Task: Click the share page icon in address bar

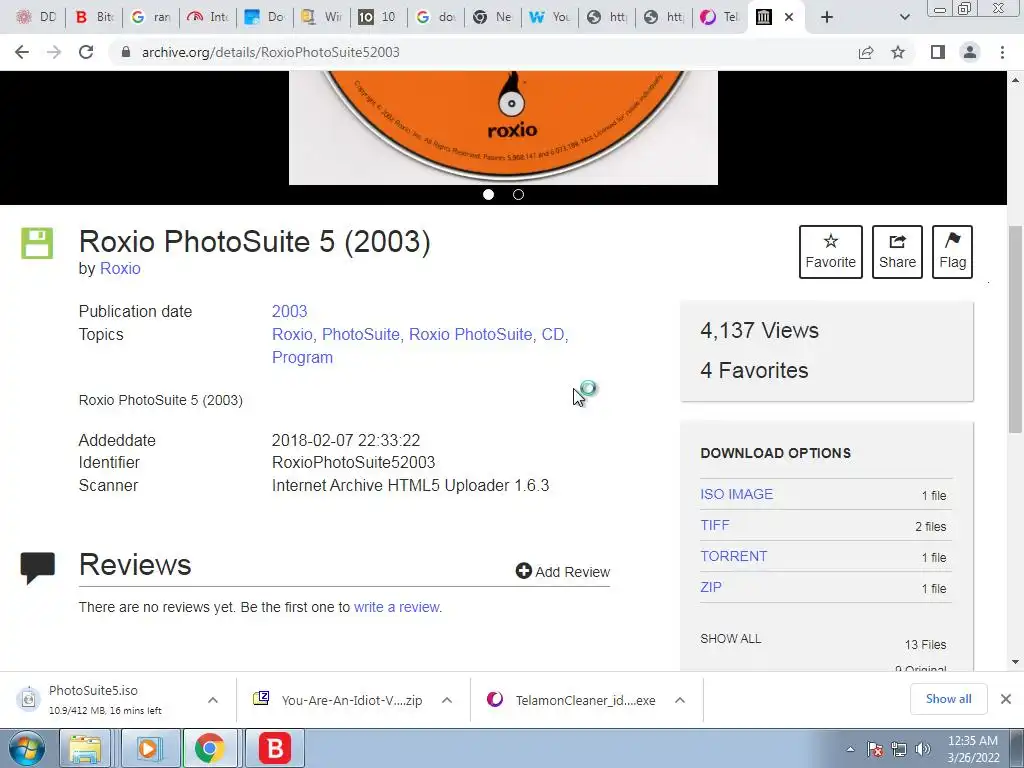Action: coord(866,52)
